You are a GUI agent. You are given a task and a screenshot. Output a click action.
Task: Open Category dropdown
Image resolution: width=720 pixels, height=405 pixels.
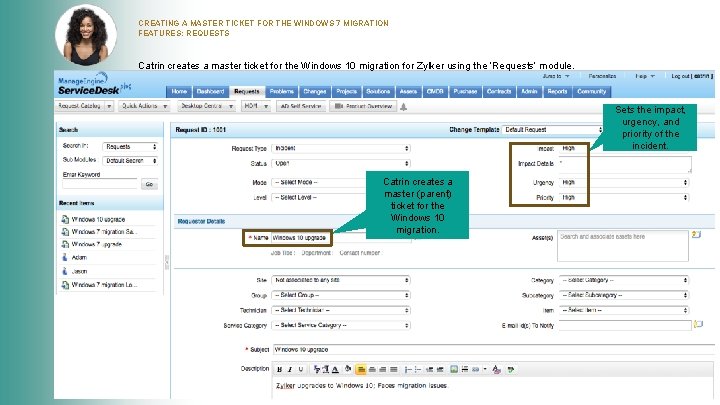(x=624, y=280)
